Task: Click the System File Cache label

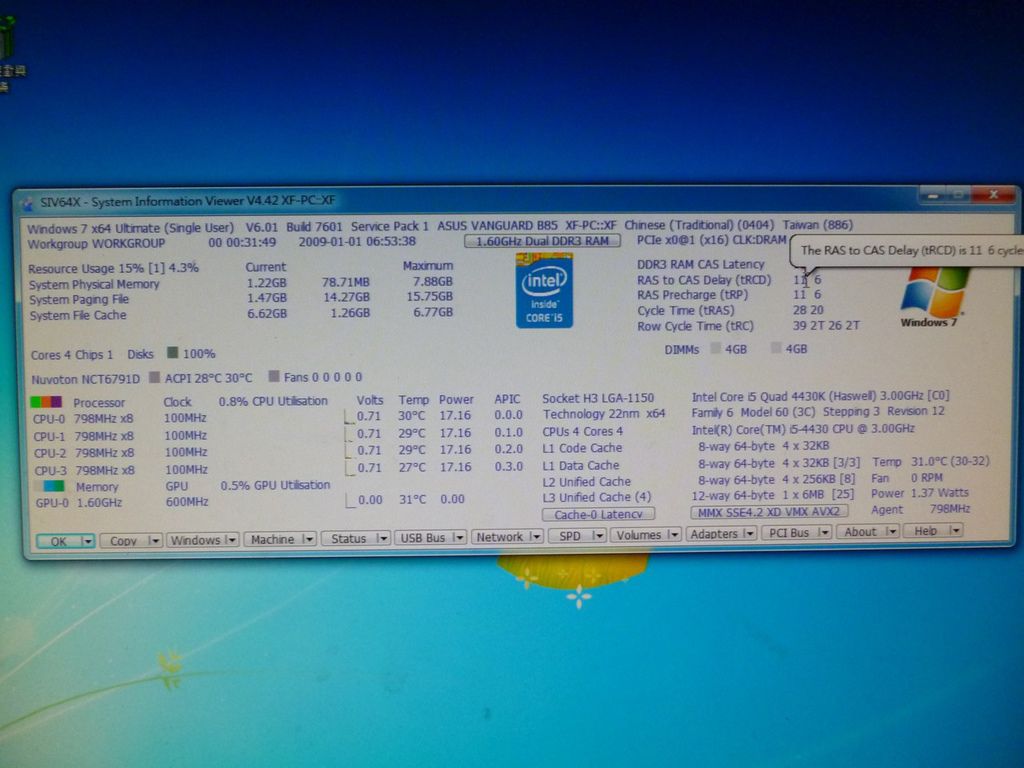Action: (x=78, y=315)
